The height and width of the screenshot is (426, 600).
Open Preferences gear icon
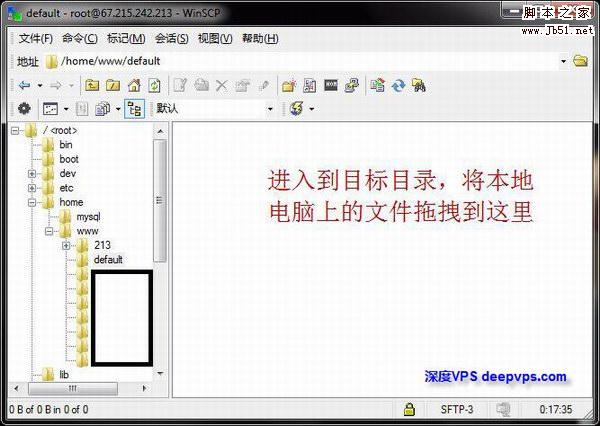tap(24, 109)
